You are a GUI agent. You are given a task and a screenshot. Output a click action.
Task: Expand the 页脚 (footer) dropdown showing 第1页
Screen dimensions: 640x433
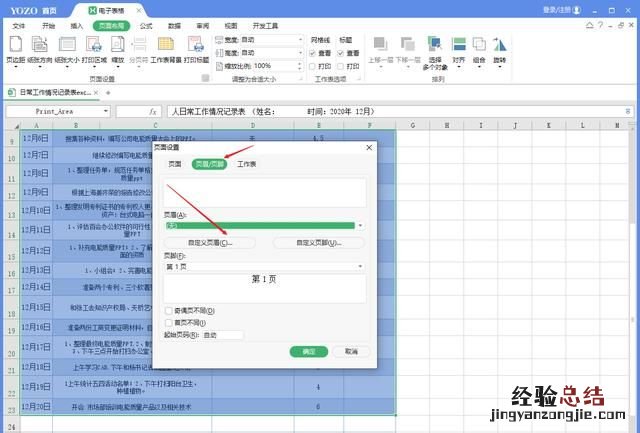360,267
